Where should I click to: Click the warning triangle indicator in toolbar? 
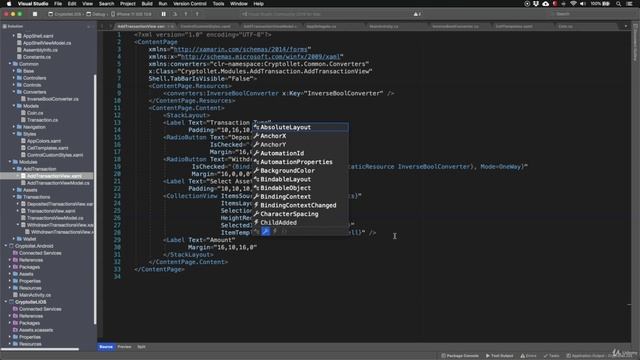[417, 14]
